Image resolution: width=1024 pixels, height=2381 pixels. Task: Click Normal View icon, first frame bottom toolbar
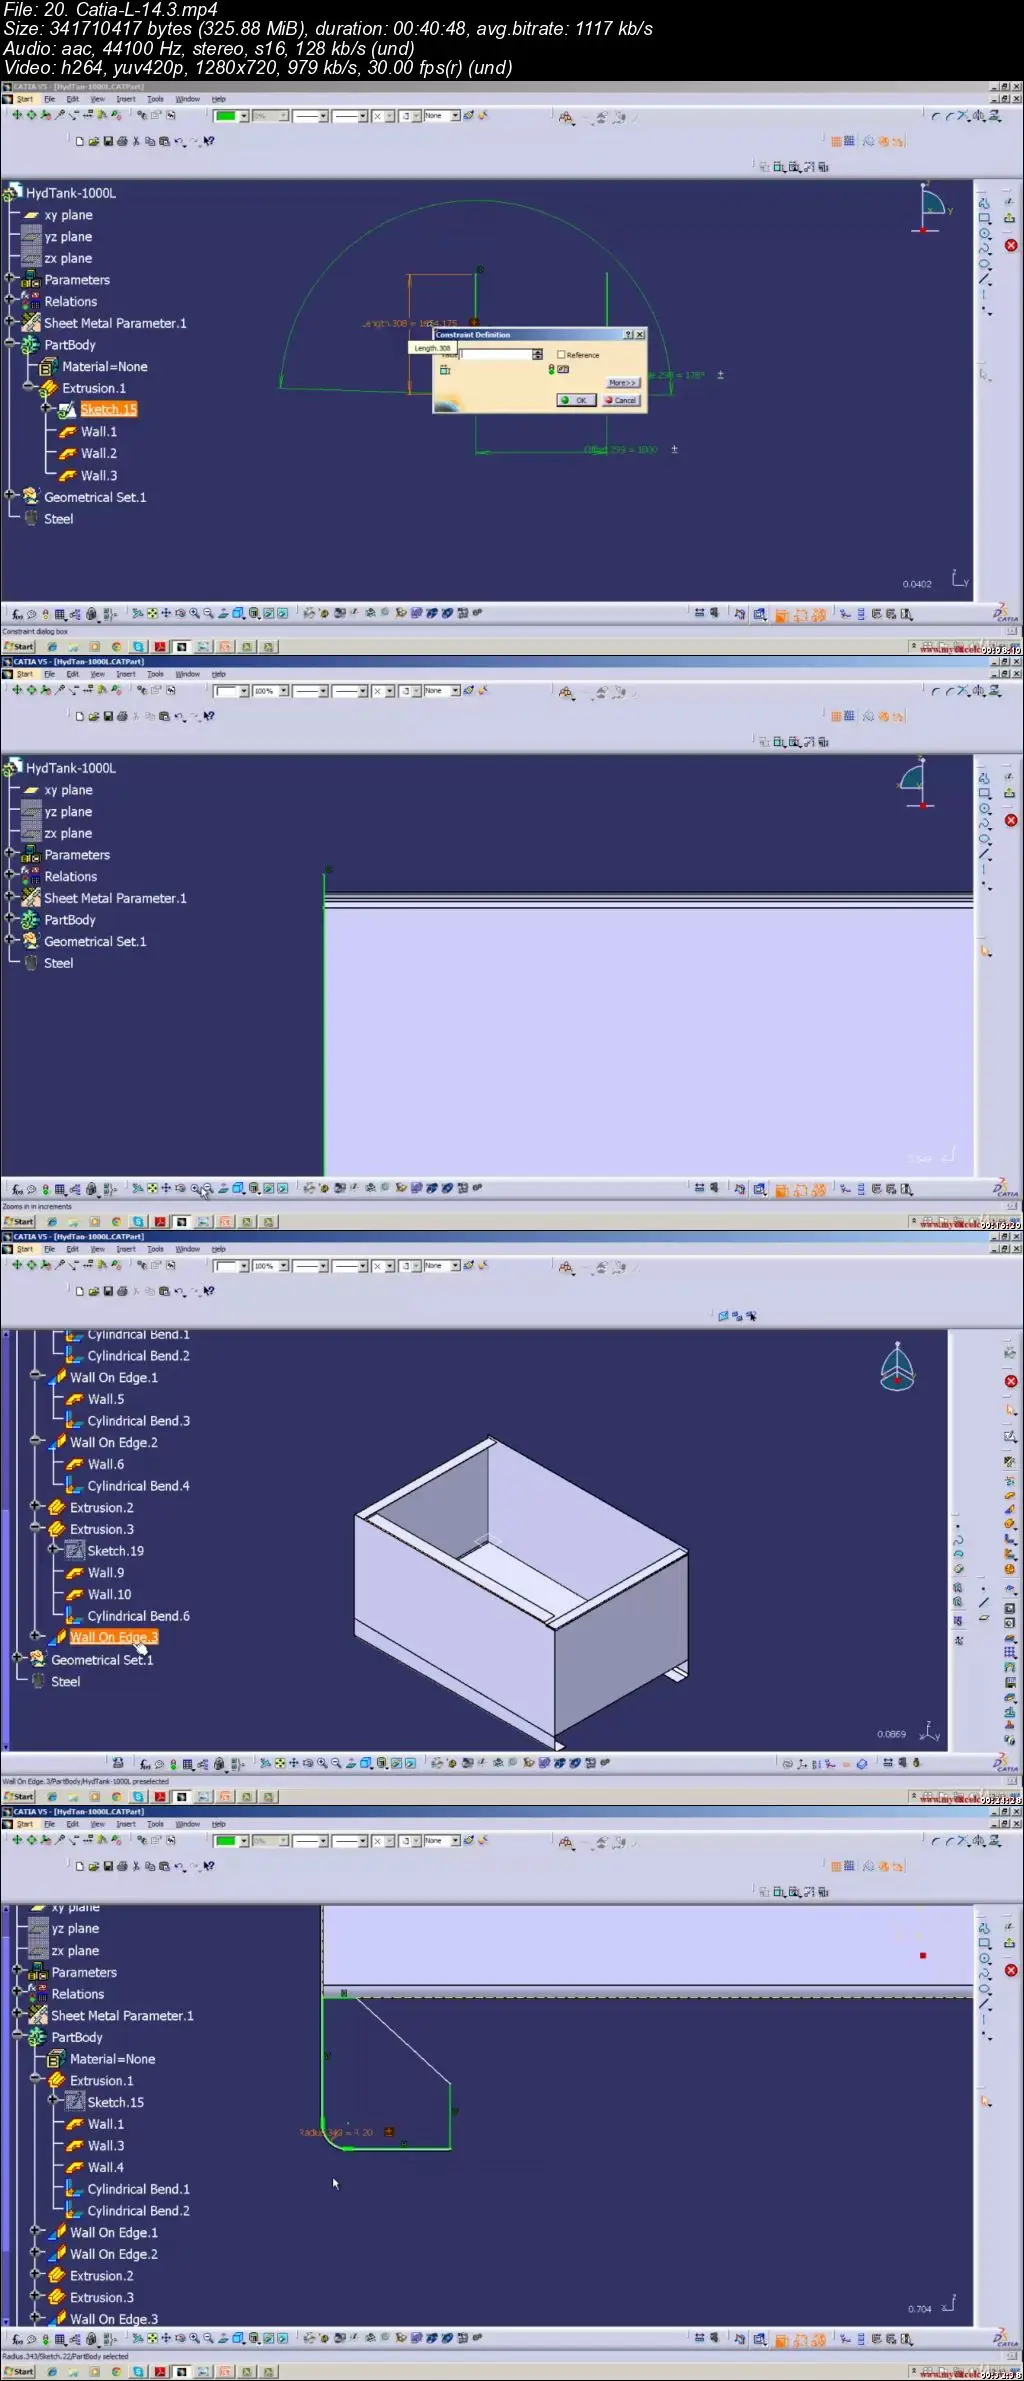tap(223, 614)
